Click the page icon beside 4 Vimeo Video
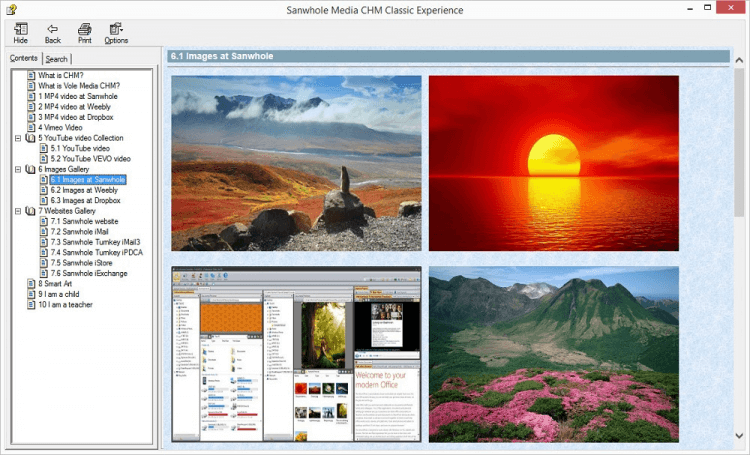750x455 pixels. tap(31, 128)
